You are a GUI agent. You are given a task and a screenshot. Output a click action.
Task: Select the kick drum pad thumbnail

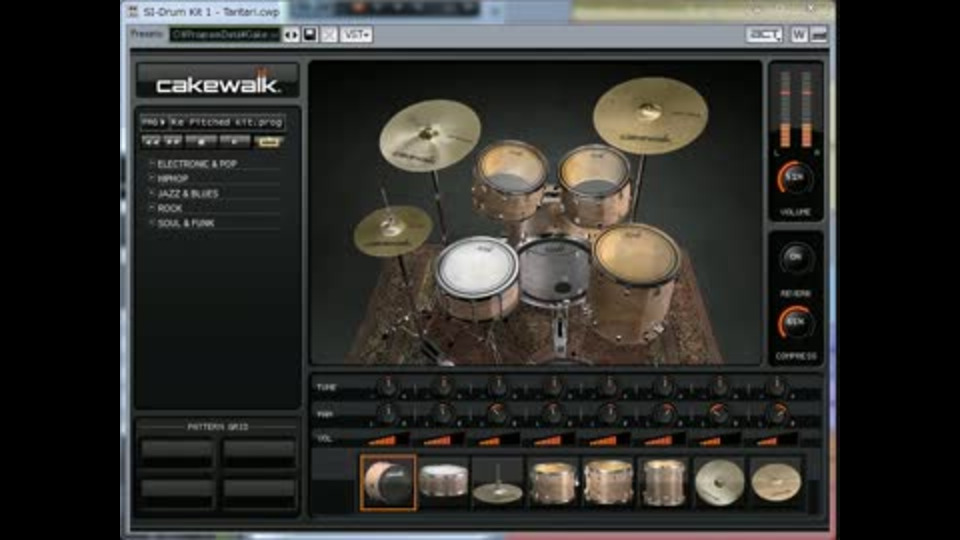click(388, 482)
